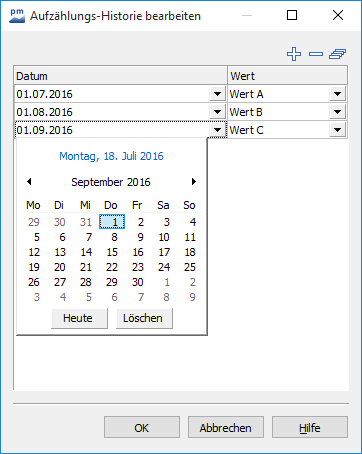Expand the Wert A dropdown
This screenshot has height=454, width=362.
click(x=337, y=94)
